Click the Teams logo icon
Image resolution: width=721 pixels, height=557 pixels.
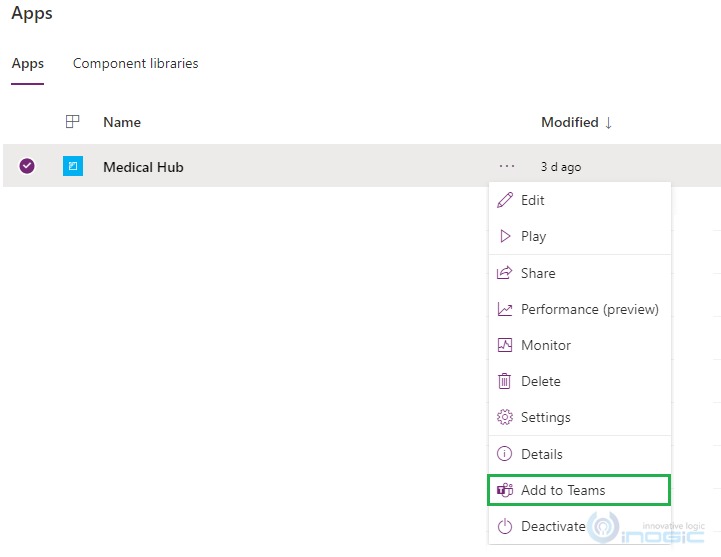point(504,490)
